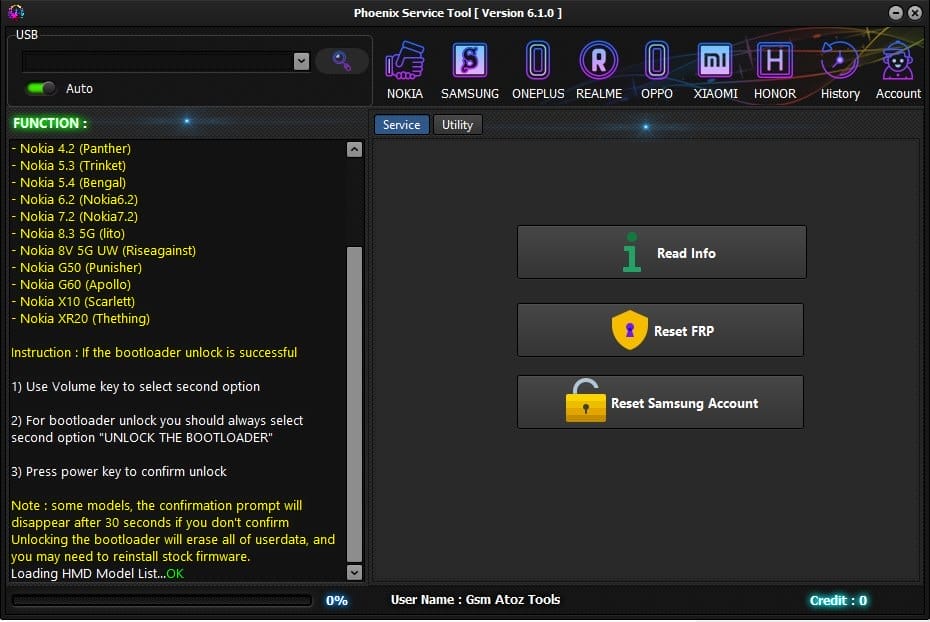Open the ONEPLUS service section
The height and width of the screenshot is (622, 930).
[537, 65]
